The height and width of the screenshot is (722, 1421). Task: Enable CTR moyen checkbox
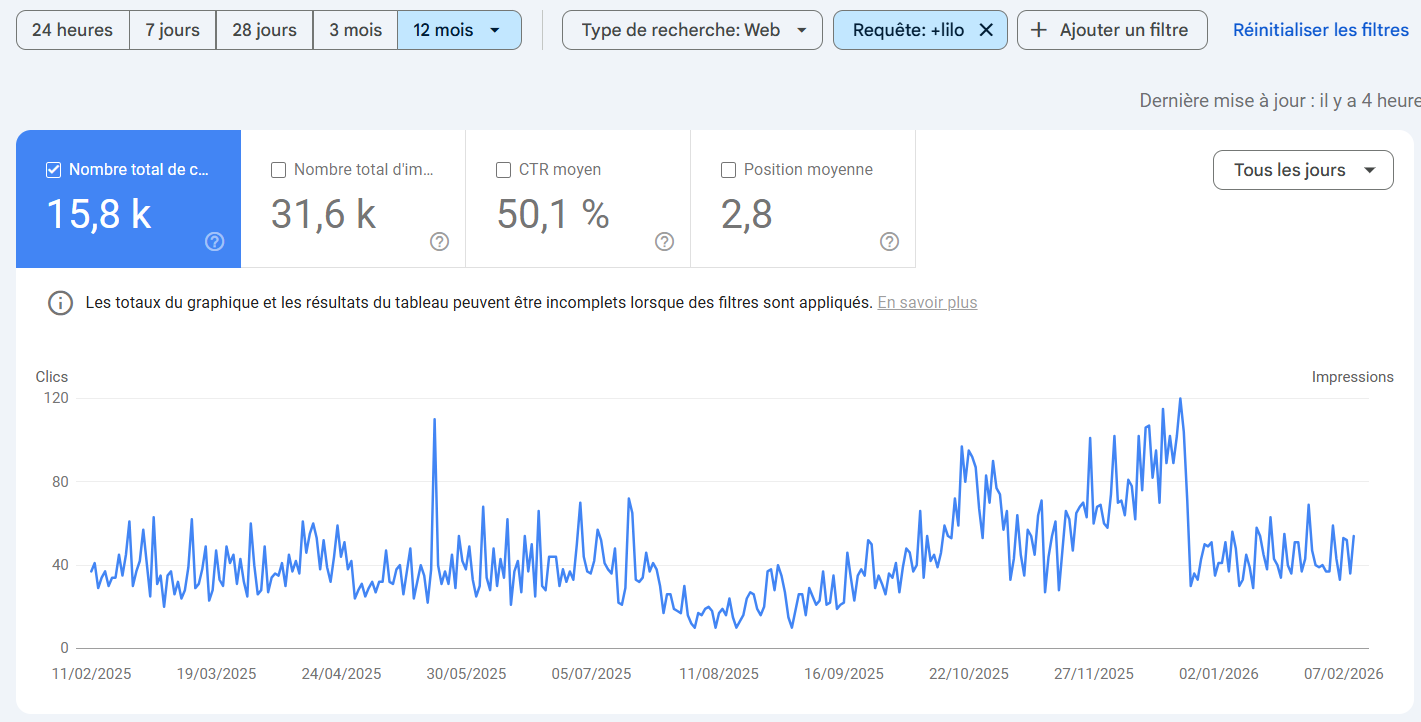click(x=504, y=170)
